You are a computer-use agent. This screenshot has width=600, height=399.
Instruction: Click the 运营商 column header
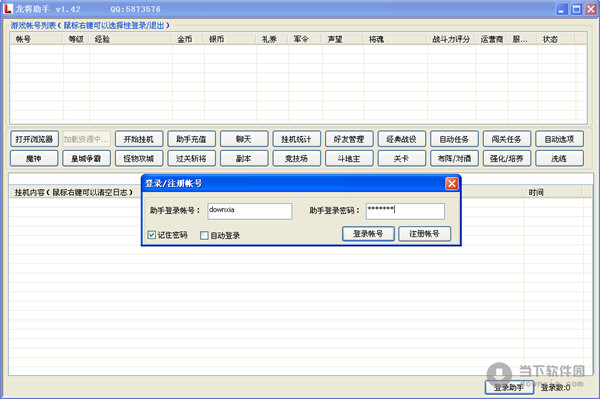coord(492,39)
